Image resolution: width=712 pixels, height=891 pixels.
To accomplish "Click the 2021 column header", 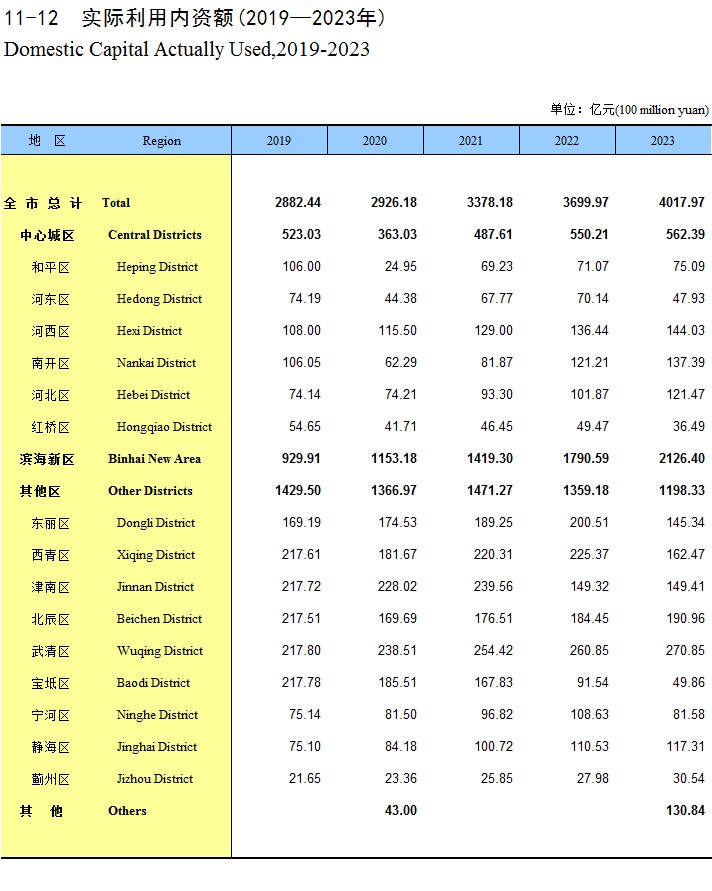I will pyautogui.click(x=471, y=140).
